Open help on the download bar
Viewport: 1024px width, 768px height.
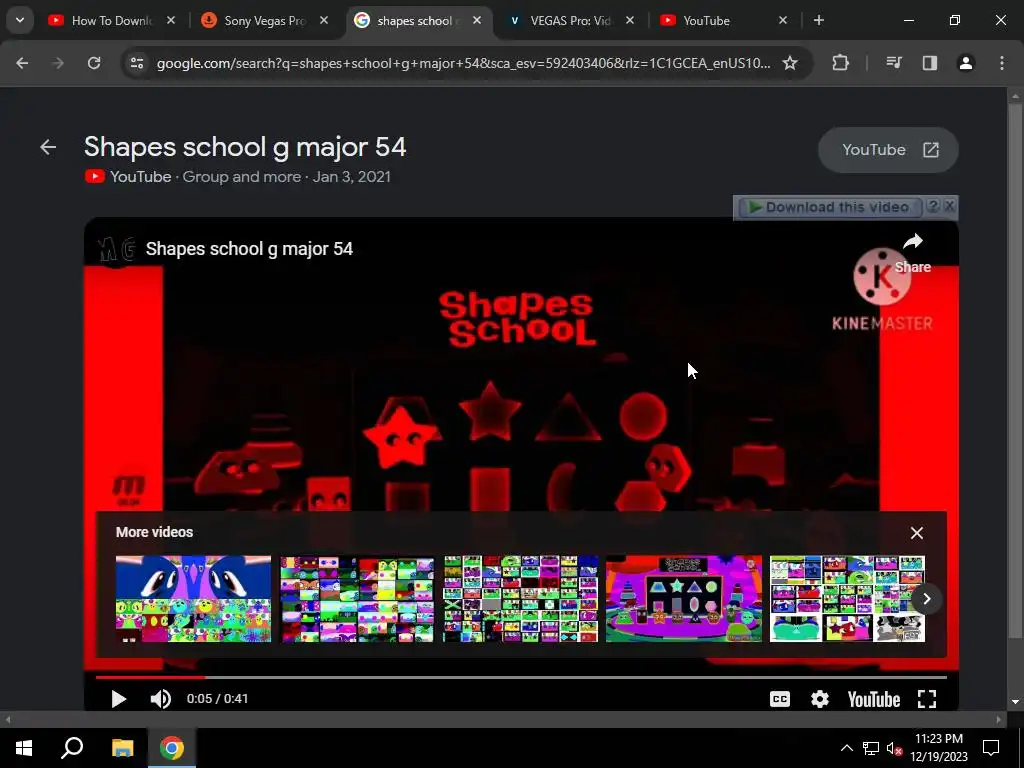pos(933,206)
